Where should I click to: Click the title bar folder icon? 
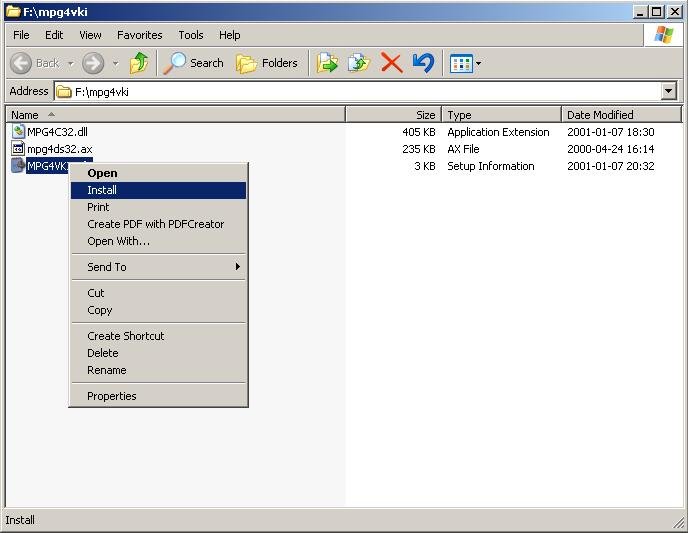click(13, 11)
